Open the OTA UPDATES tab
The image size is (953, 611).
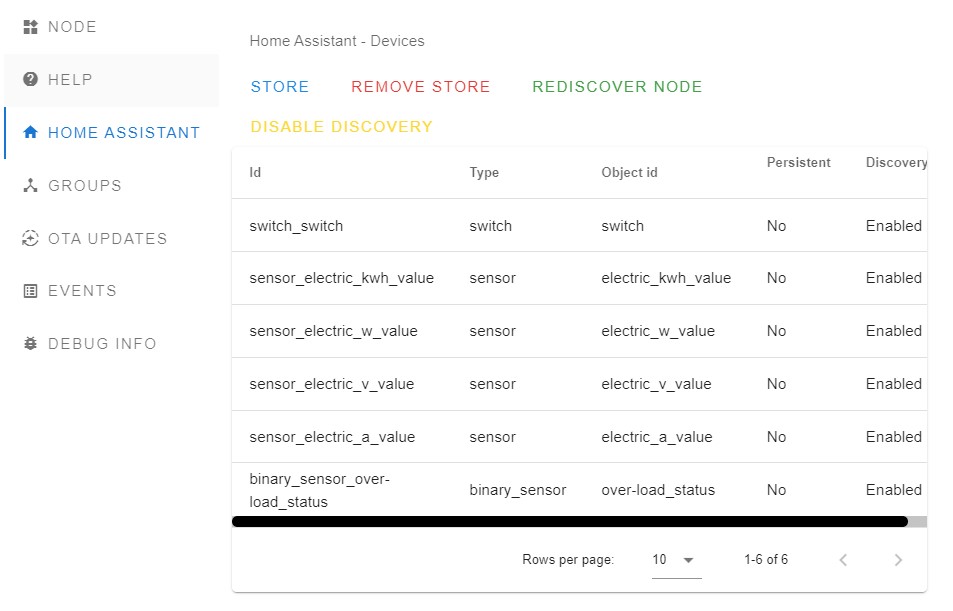click(x=112, y=238)
